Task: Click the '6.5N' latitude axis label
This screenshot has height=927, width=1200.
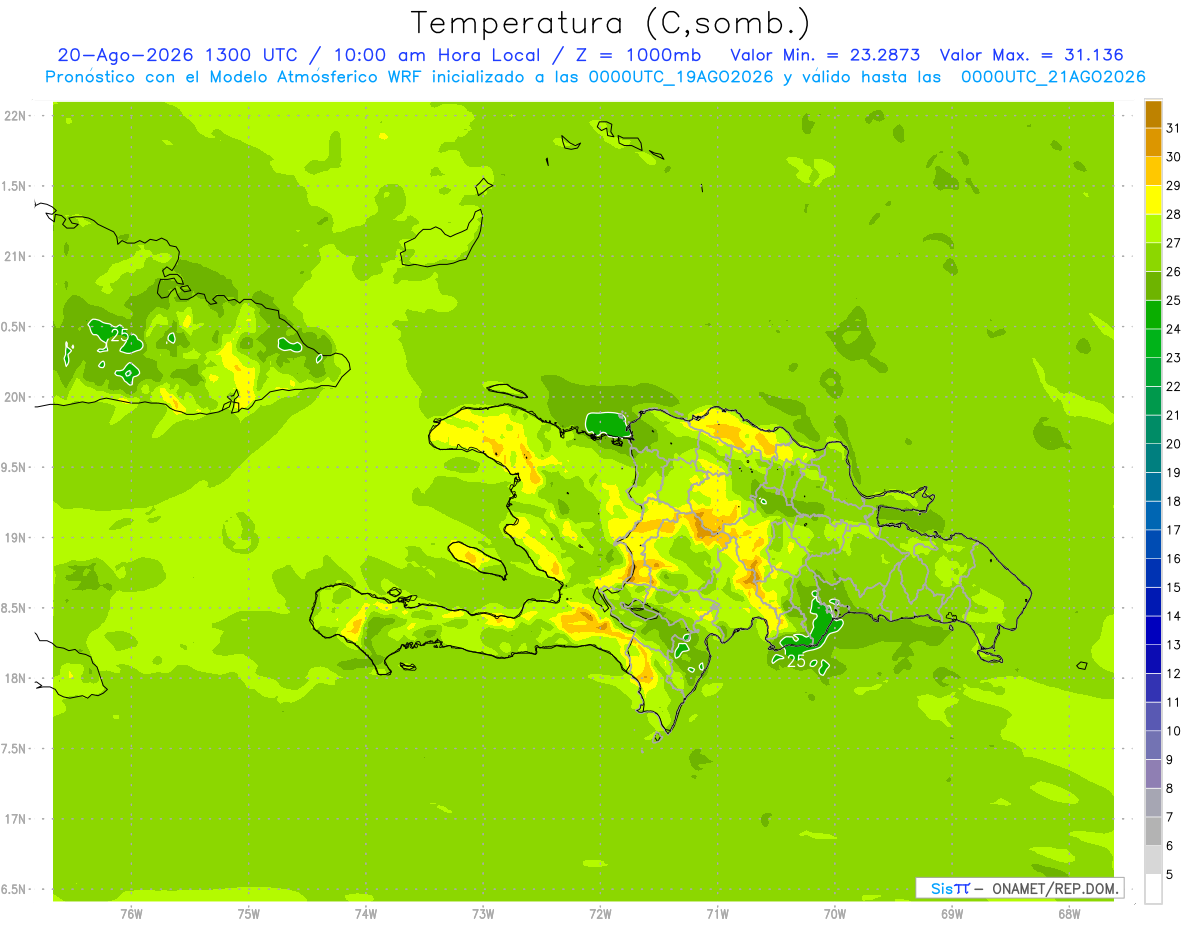Action: point(15,889)
